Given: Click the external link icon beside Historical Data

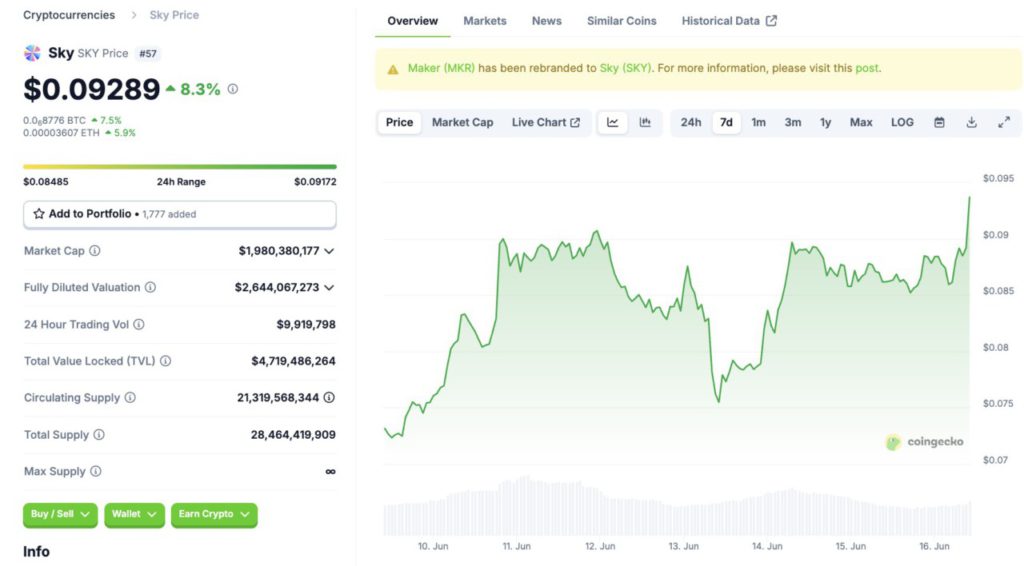Looking at the screenshot, I should [771, 21].
